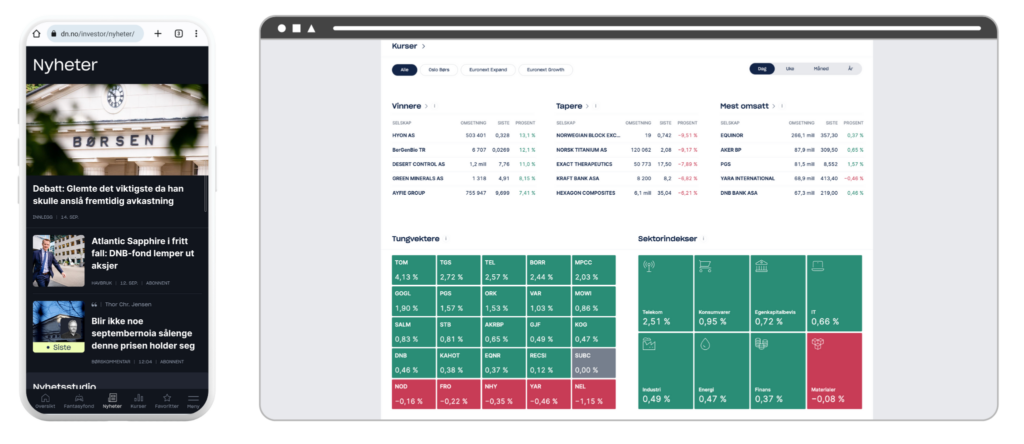Tap the Kurser icon in the bottom nav

(138, 397)
